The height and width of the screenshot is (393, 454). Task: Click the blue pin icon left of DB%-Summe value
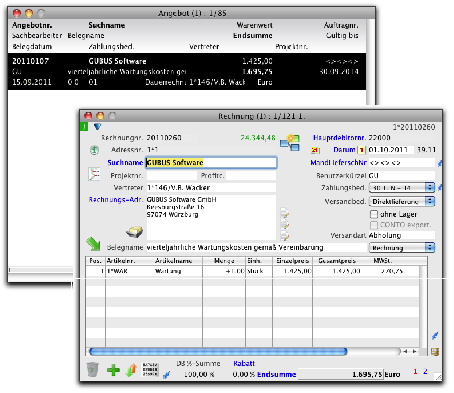166,375
